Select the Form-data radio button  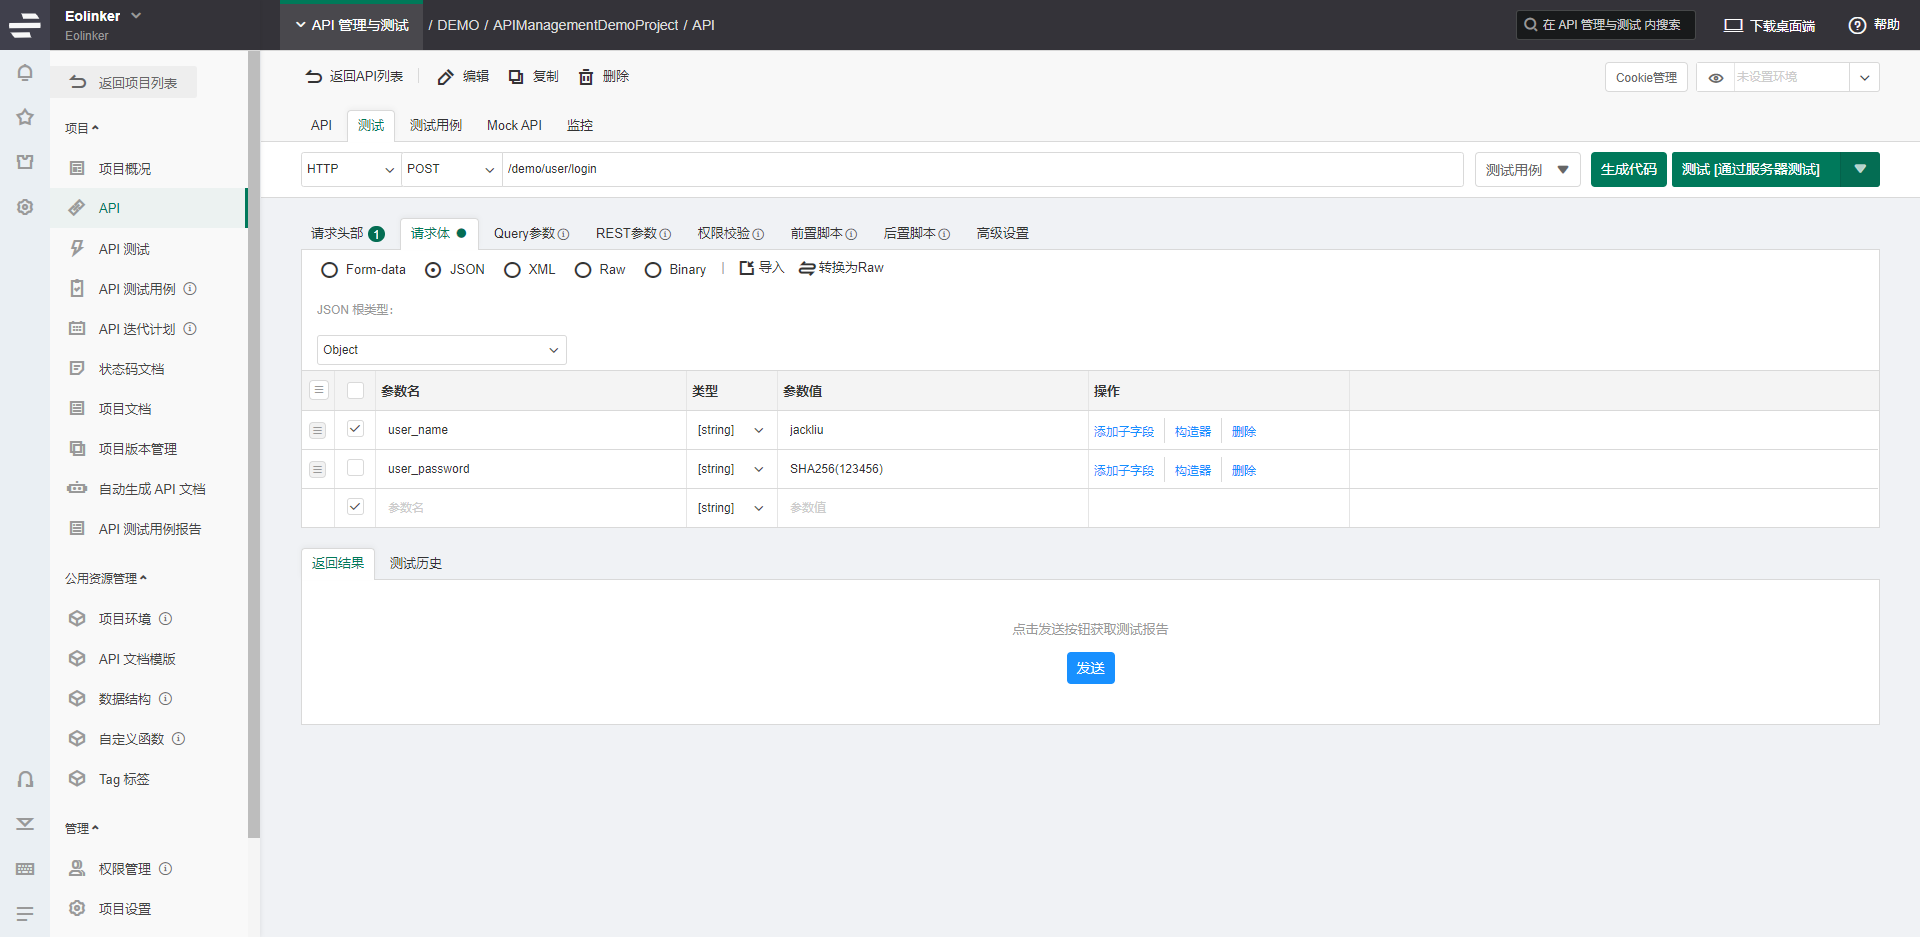coord(329,270)
